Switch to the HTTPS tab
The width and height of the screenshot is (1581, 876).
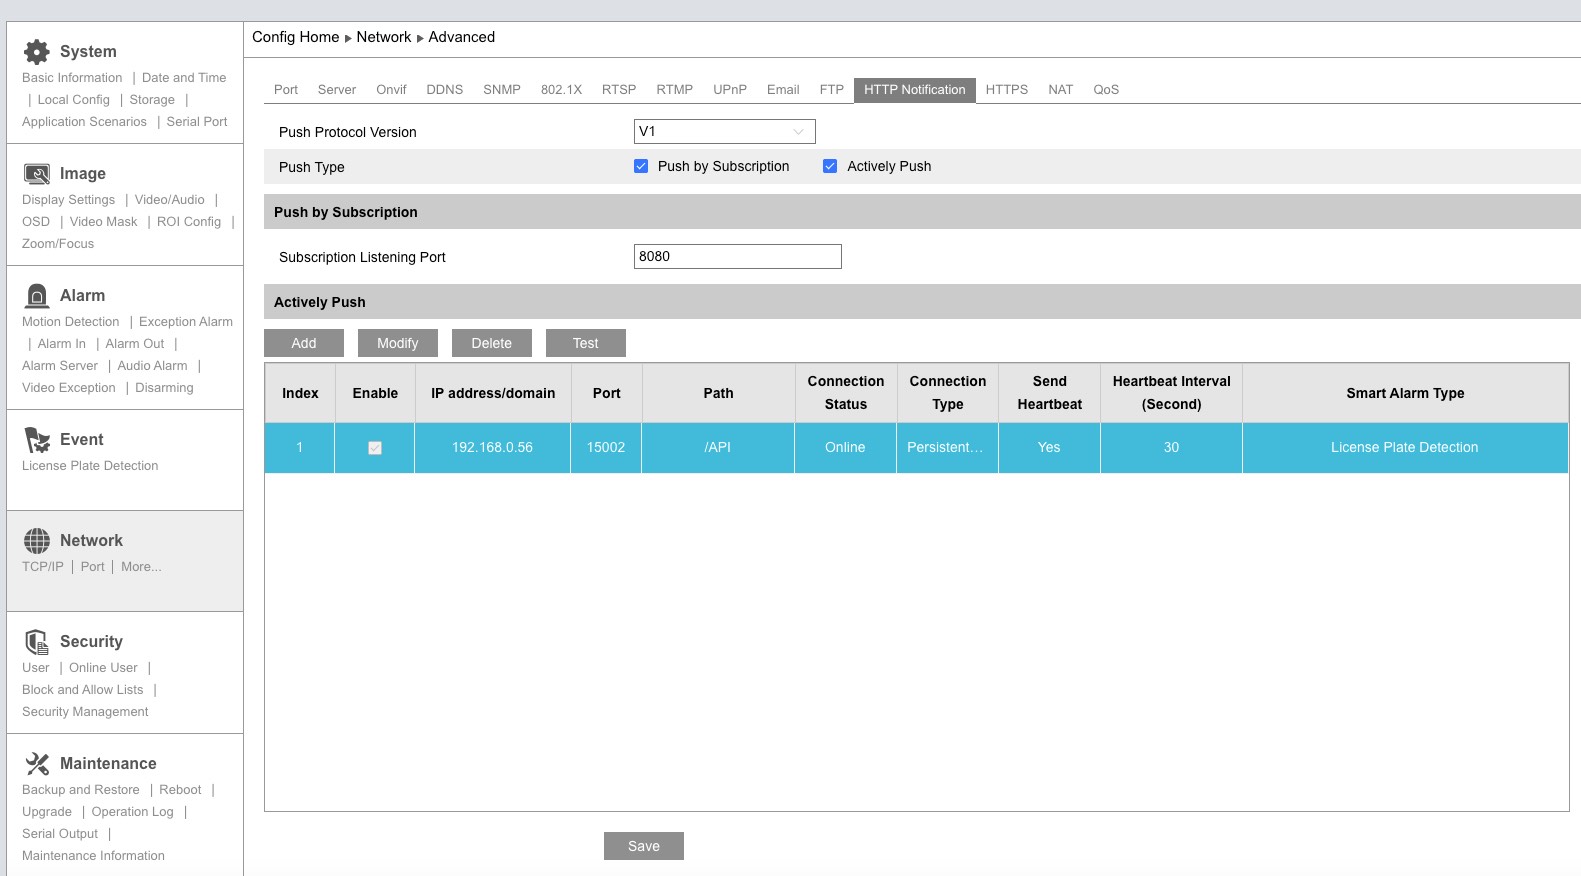point(1007,89)
